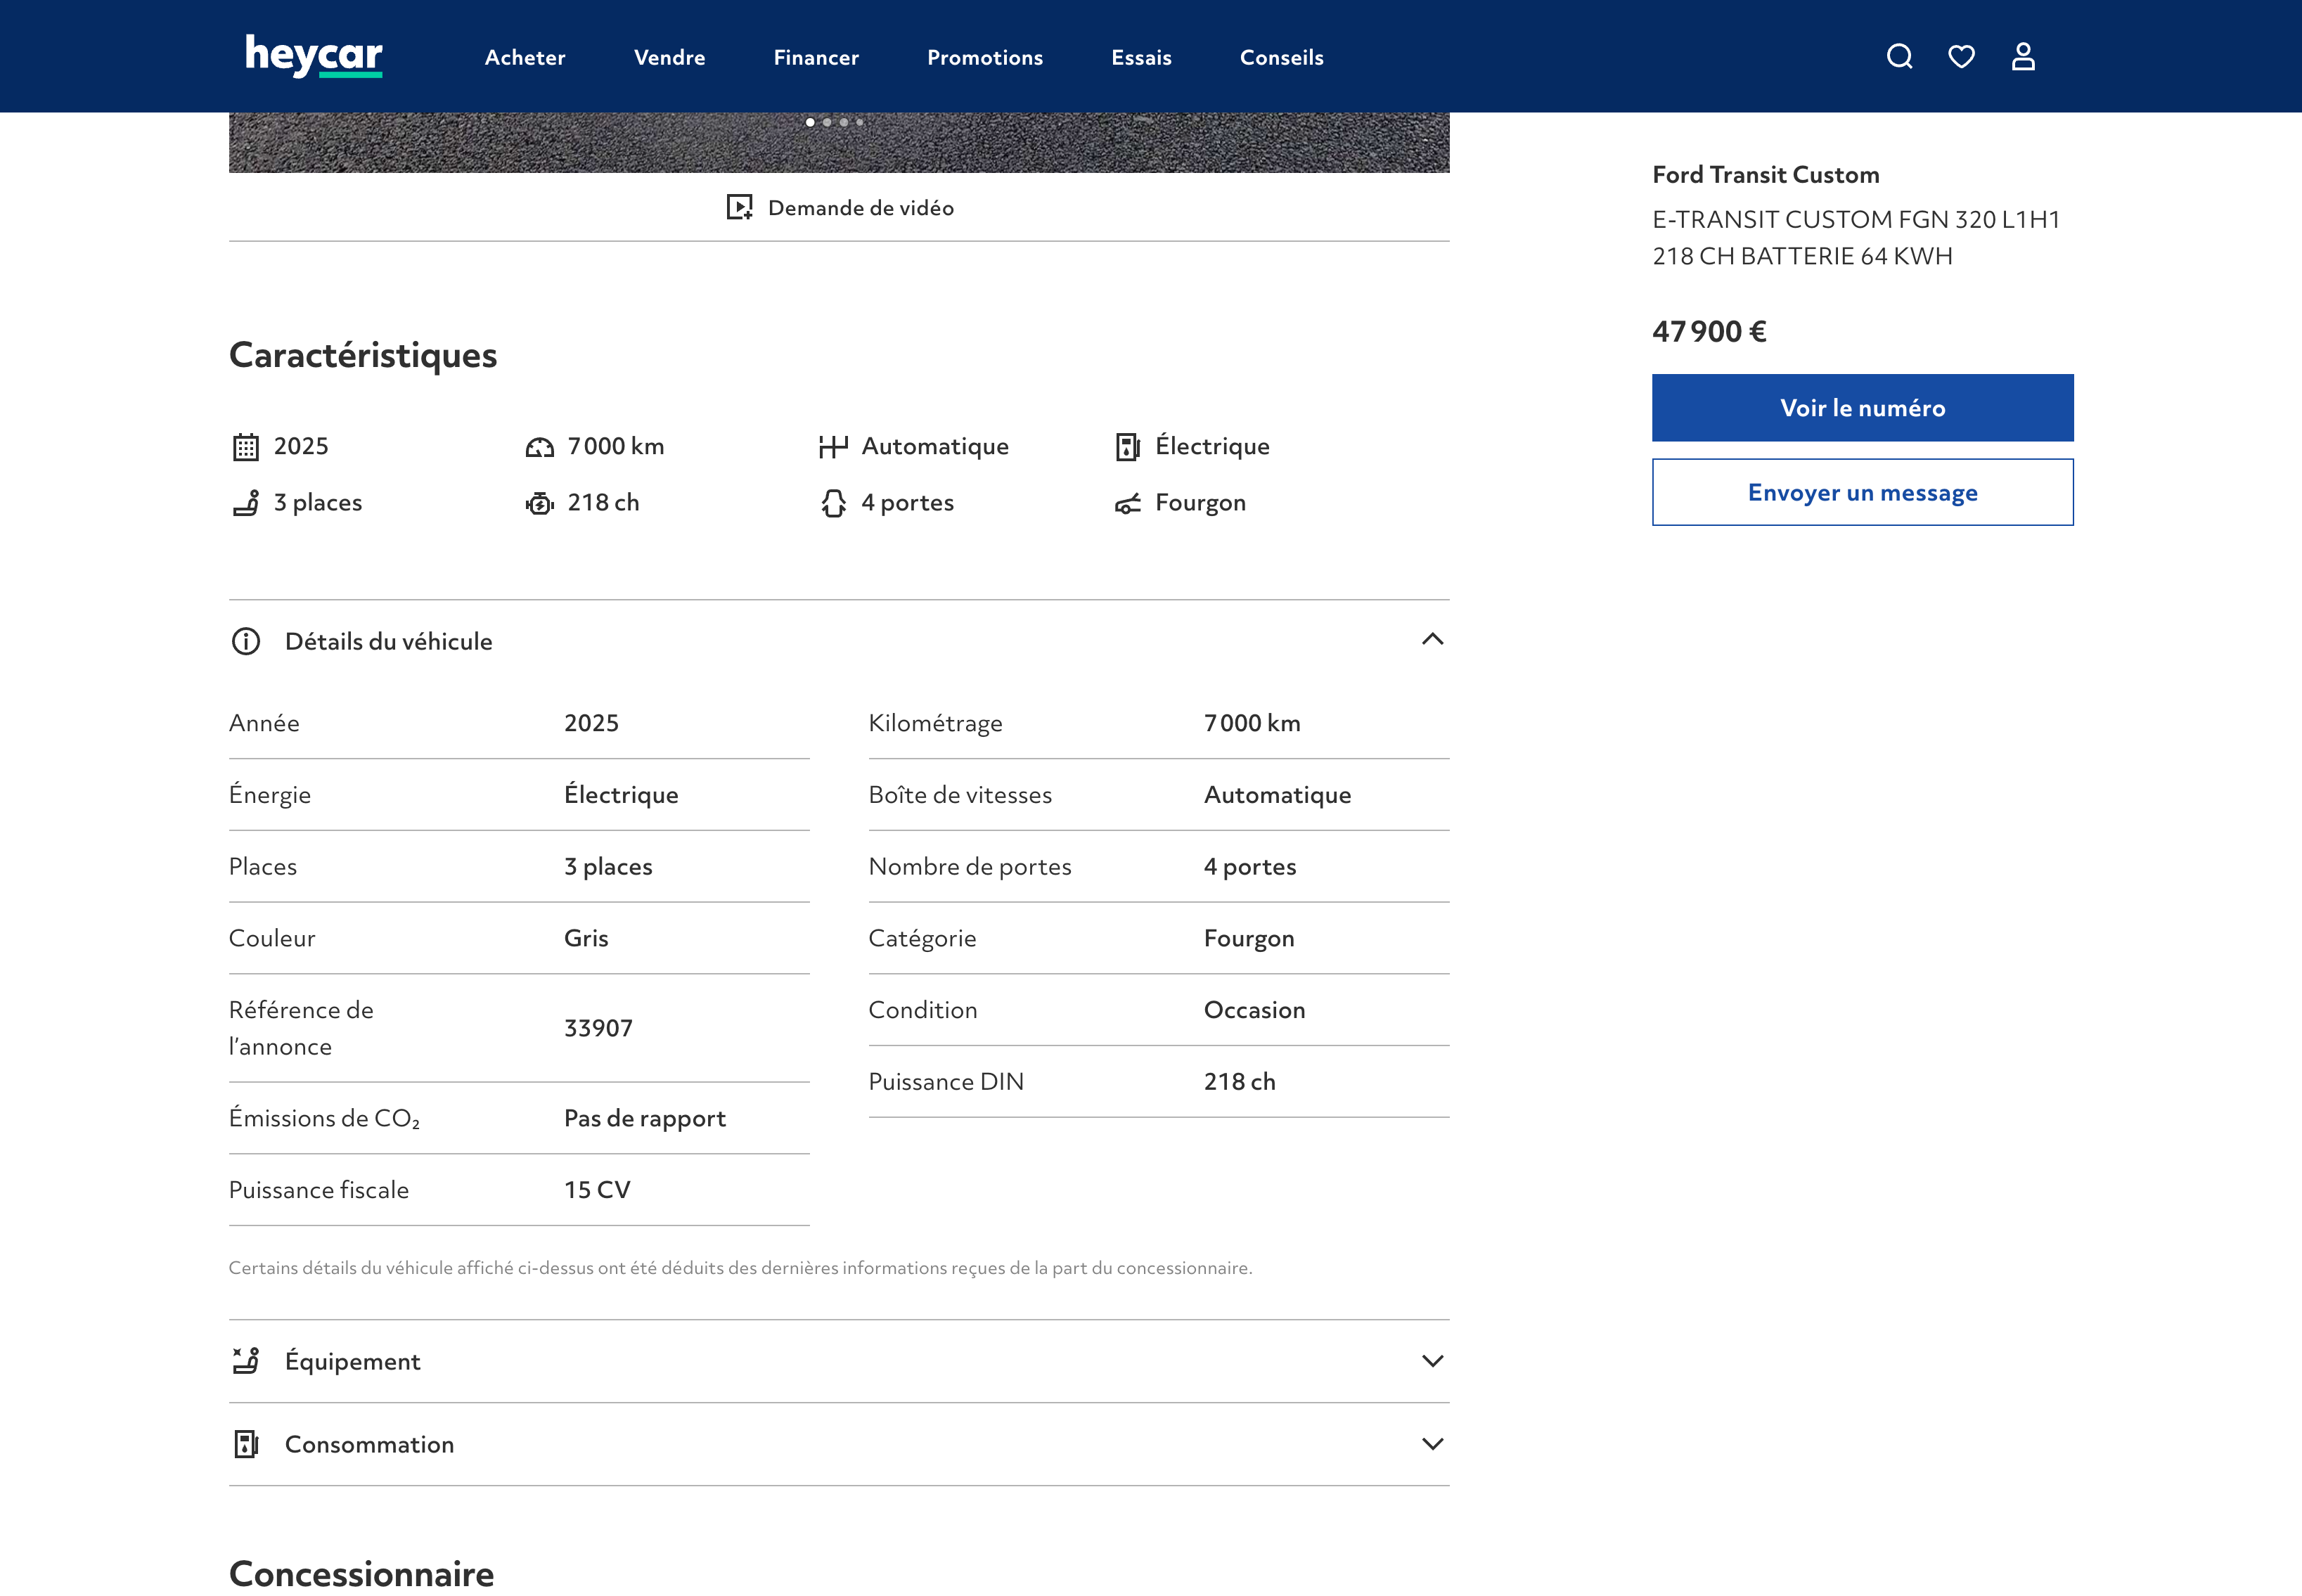Click the video request play icon
The width and height of the screenshot is (2302, 1596).
[x=739, y=207]
